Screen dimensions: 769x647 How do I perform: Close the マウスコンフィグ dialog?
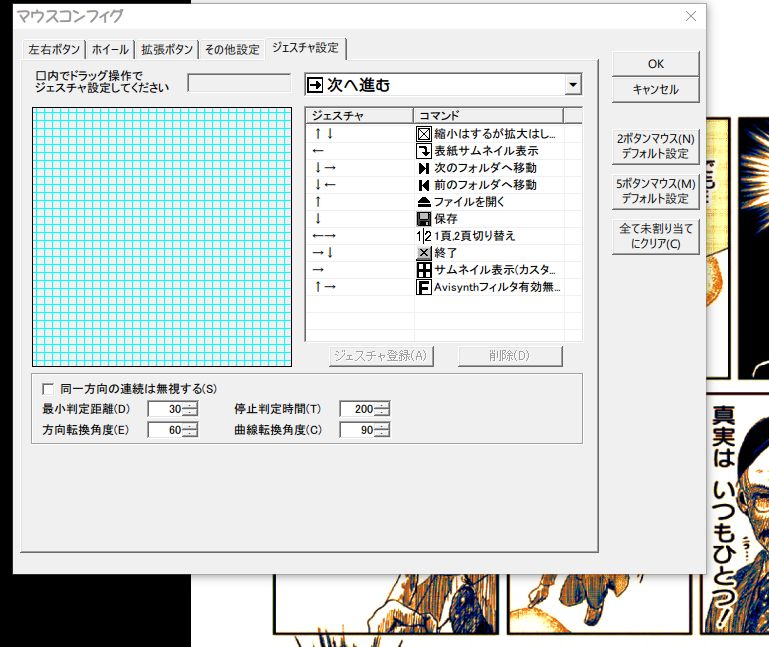click(691, 16)
